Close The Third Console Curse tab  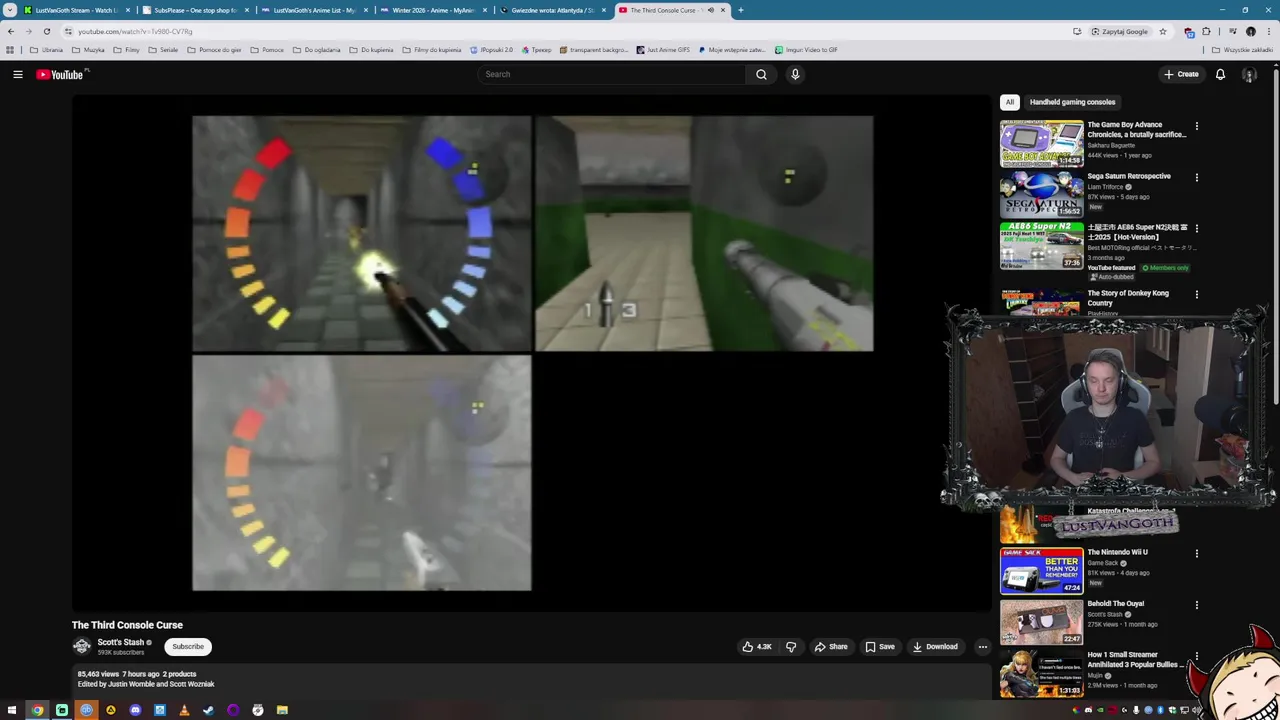click(723, 10)
